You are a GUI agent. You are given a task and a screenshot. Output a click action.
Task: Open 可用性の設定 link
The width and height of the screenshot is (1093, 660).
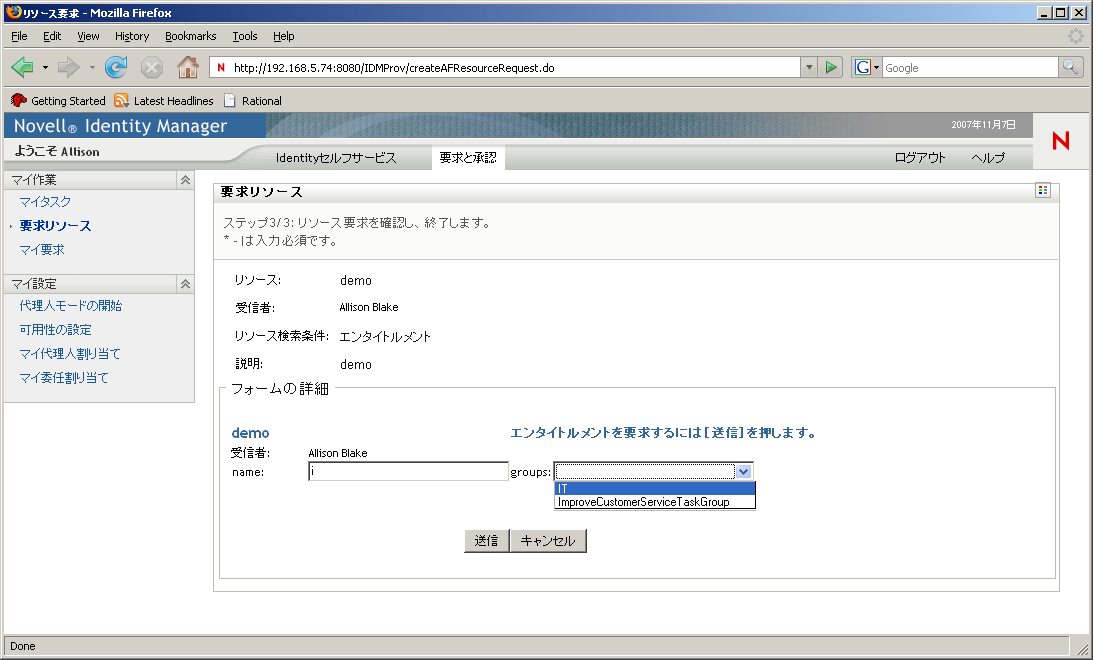[x=56, y=330]
